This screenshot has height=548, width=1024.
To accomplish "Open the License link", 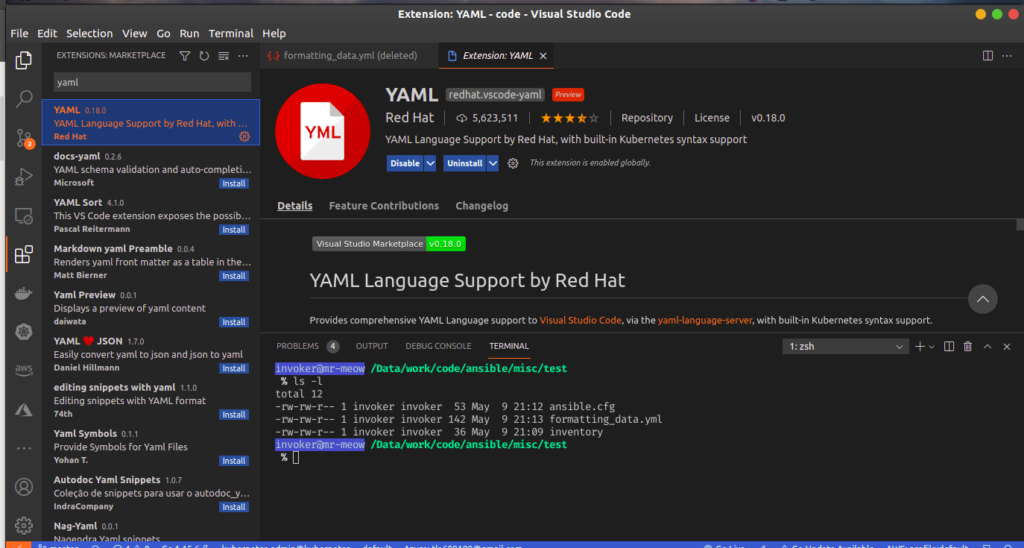I will tap(712, 118).
